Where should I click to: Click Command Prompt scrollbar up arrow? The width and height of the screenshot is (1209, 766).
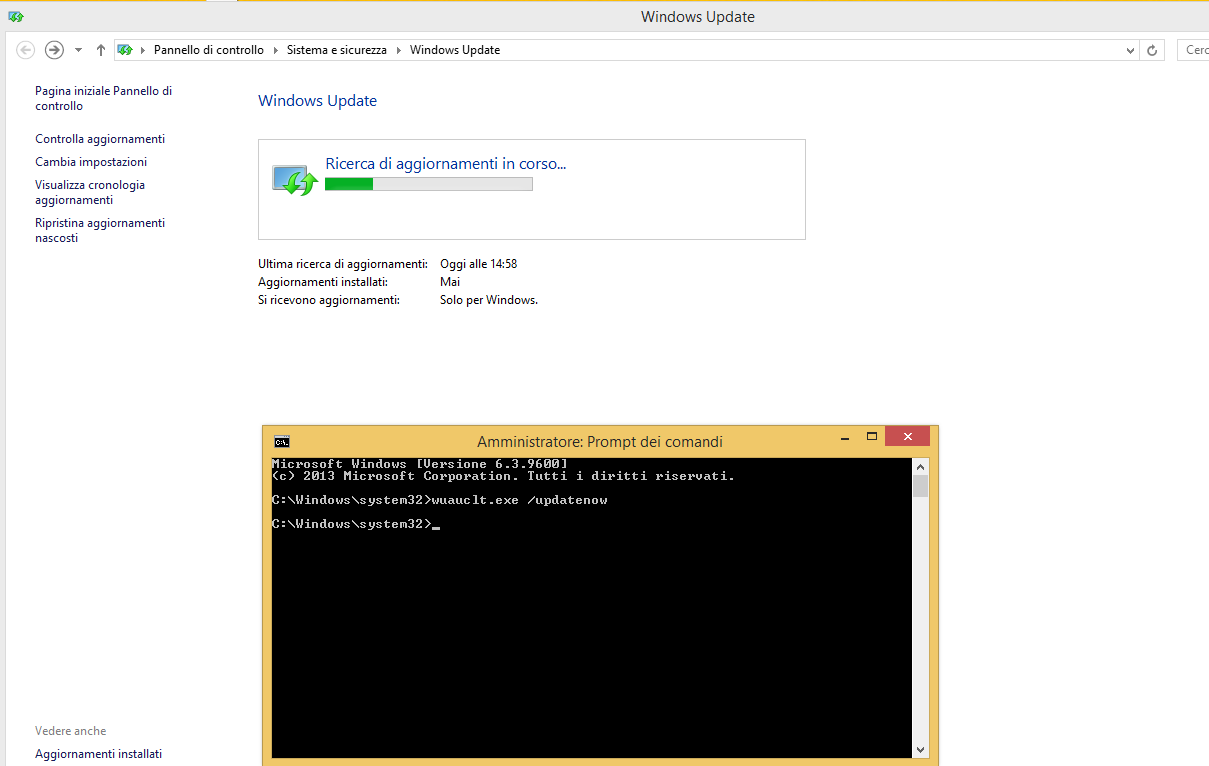click(x=921, y=466)
